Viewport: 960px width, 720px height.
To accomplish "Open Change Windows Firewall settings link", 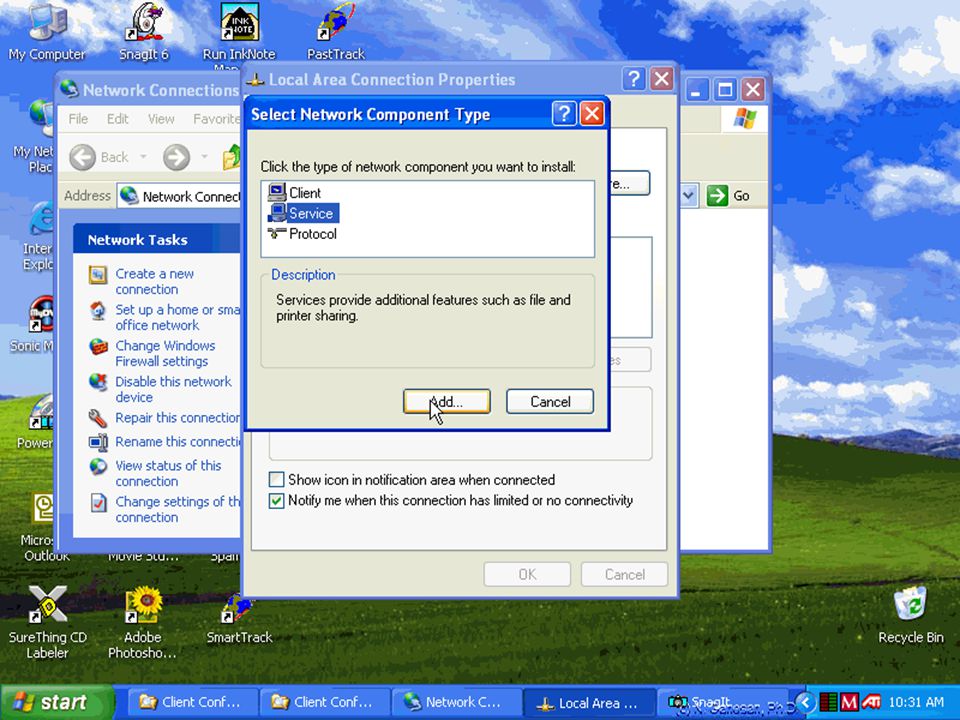I will 165,353.
